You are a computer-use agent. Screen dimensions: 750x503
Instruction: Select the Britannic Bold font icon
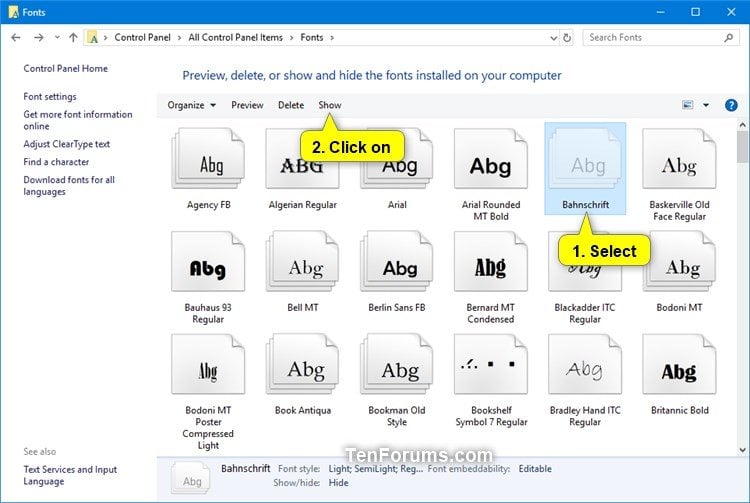pyautogui.click(x=679, y=364)
